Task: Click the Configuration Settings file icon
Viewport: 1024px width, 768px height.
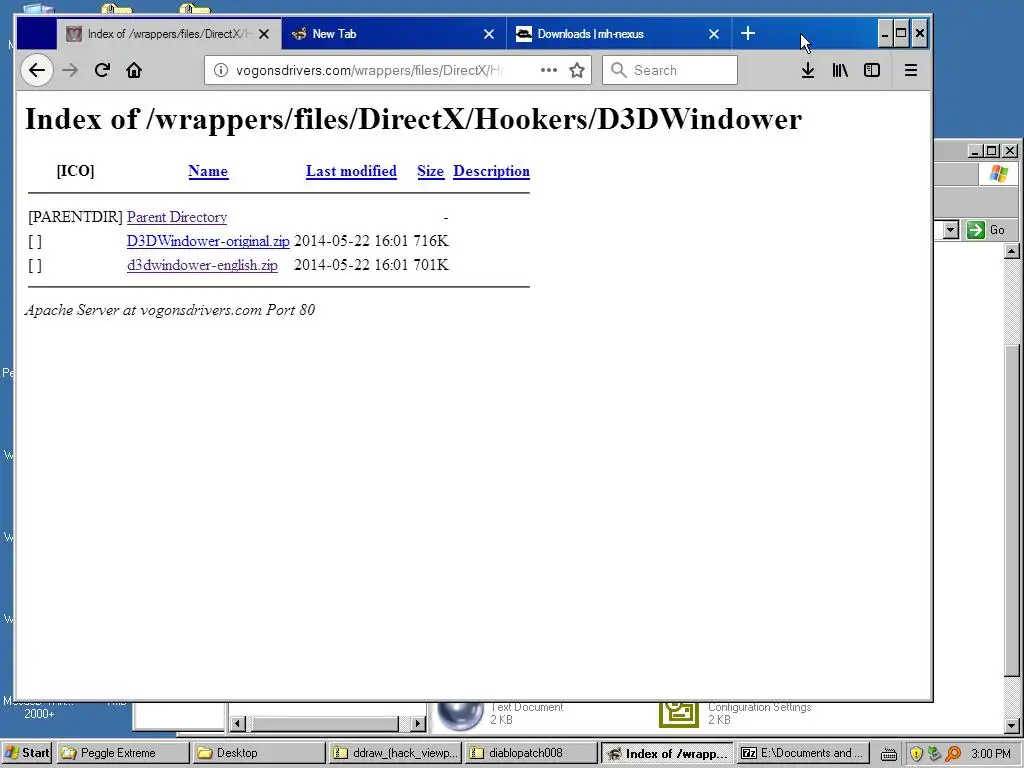Action: coord(679,713)
